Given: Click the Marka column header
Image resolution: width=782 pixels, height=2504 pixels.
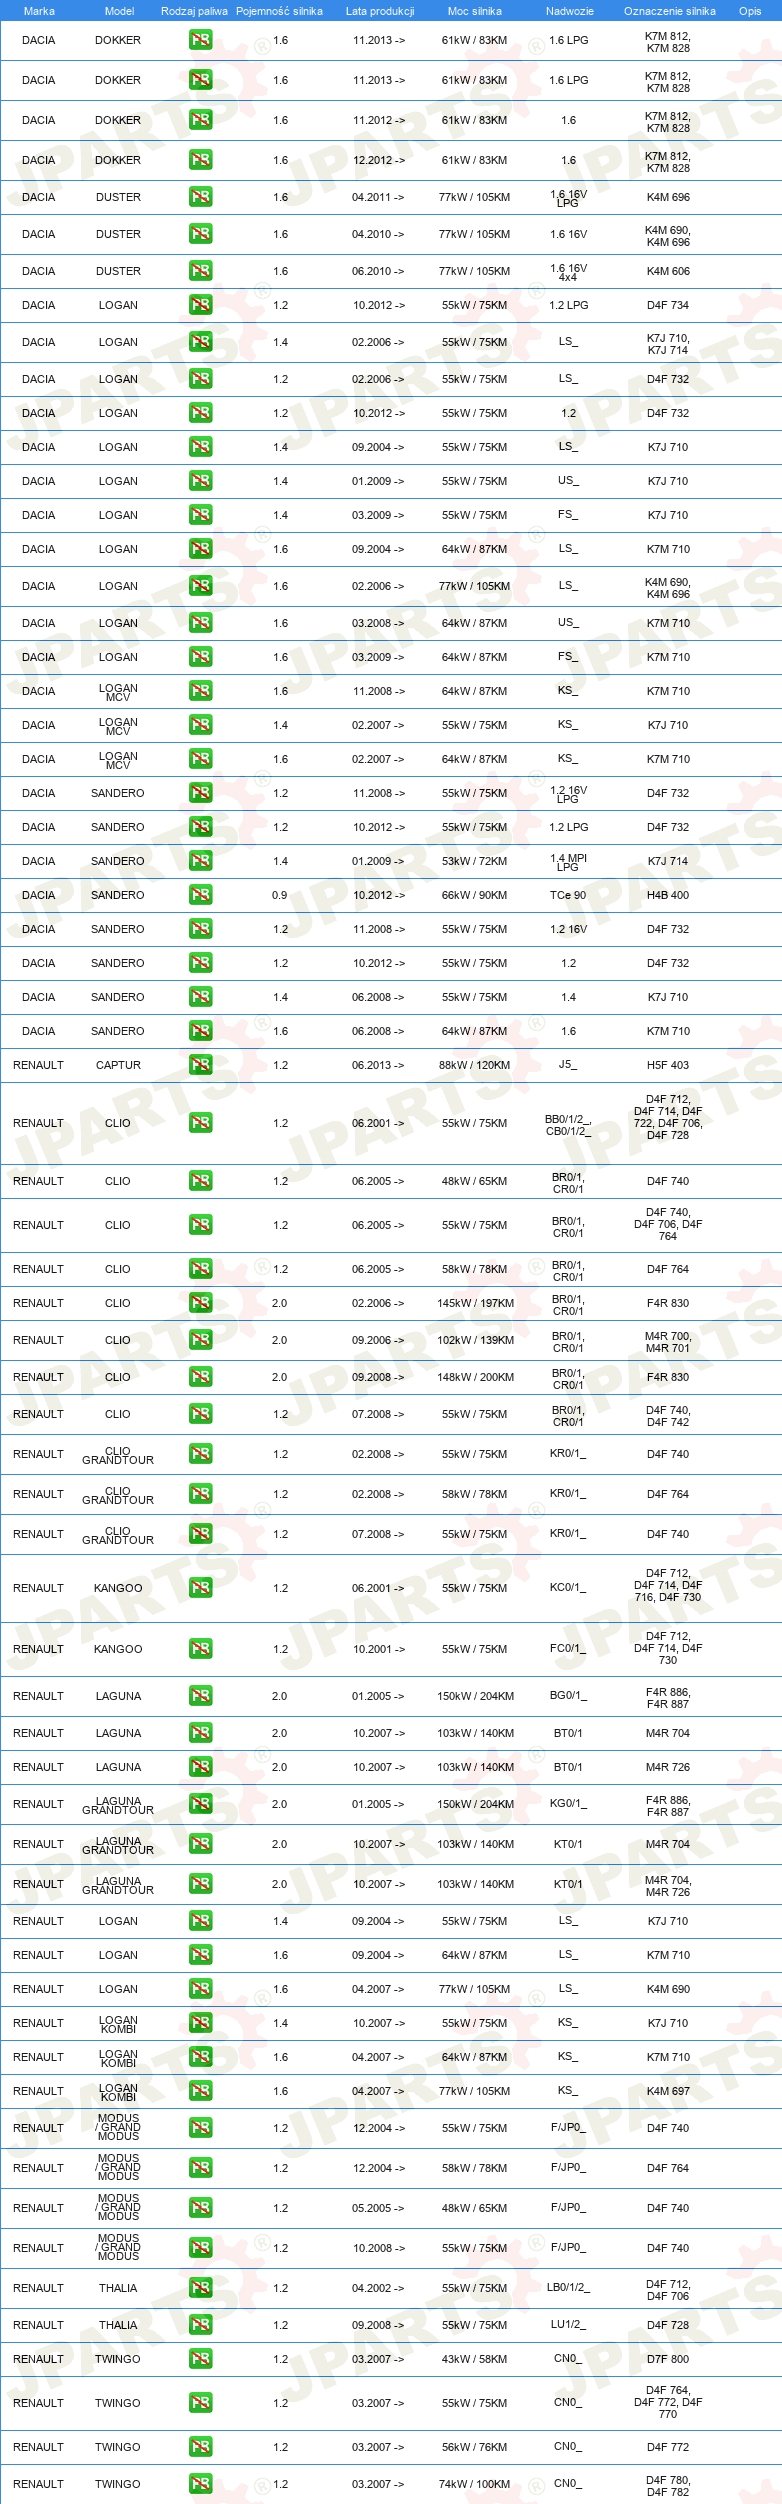Looking at the screenshot, I should click(39, 11).
